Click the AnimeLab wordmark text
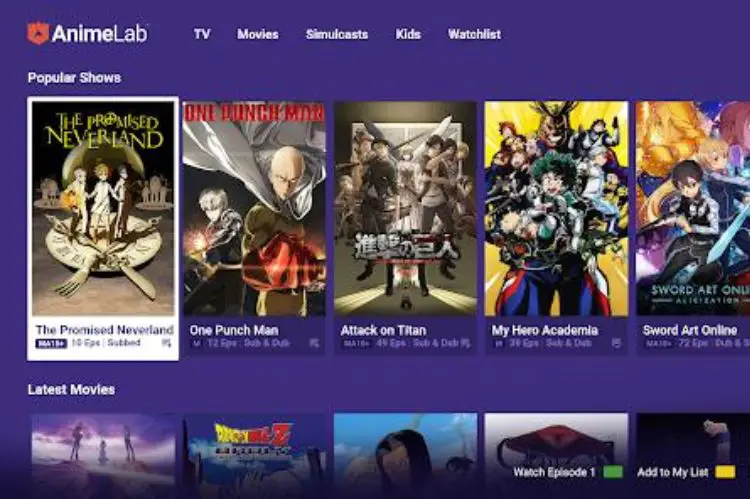Image resolution: width=750 pixels, height=499 pixels. click(x=100, y=33)
